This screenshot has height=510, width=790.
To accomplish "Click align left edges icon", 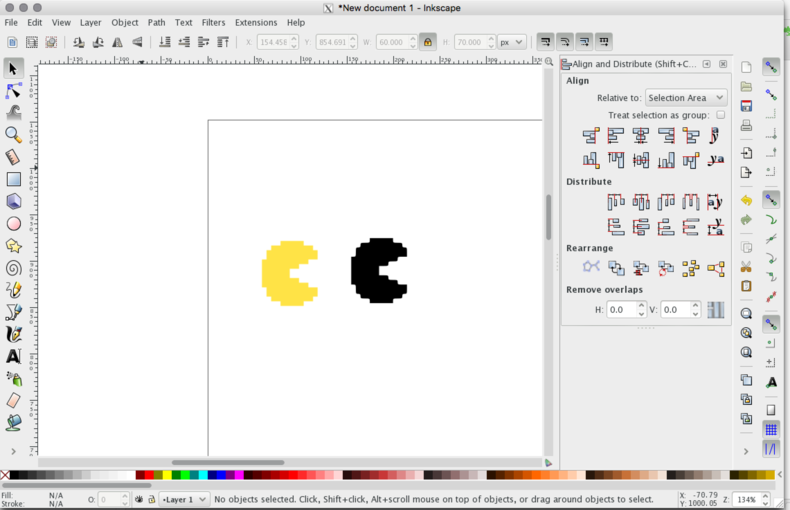I will (616, 136).
